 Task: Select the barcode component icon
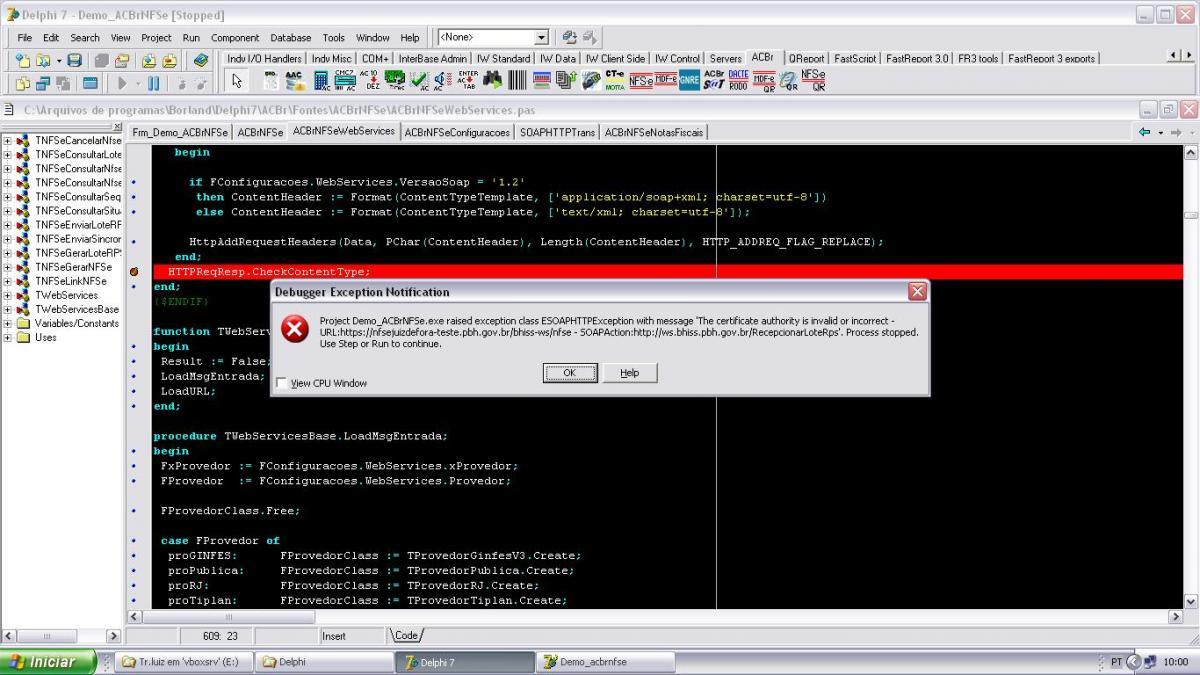click(516, 81)
